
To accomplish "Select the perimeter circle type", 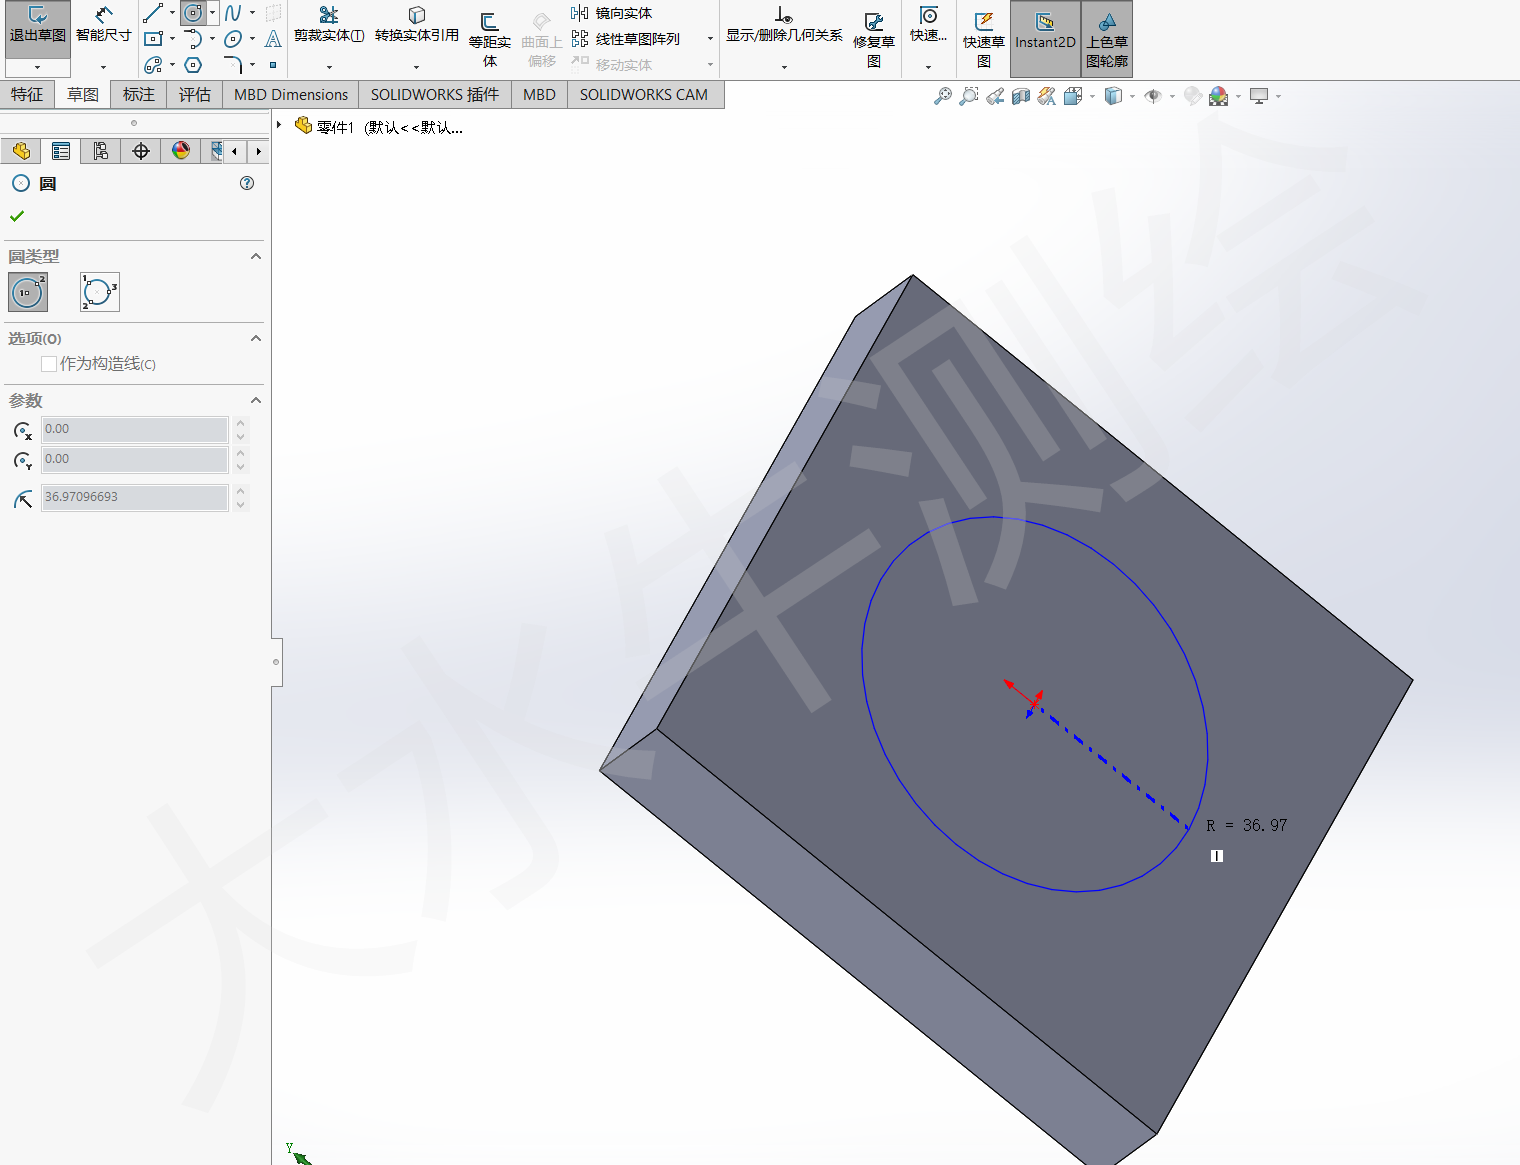I will coord(99,292).
